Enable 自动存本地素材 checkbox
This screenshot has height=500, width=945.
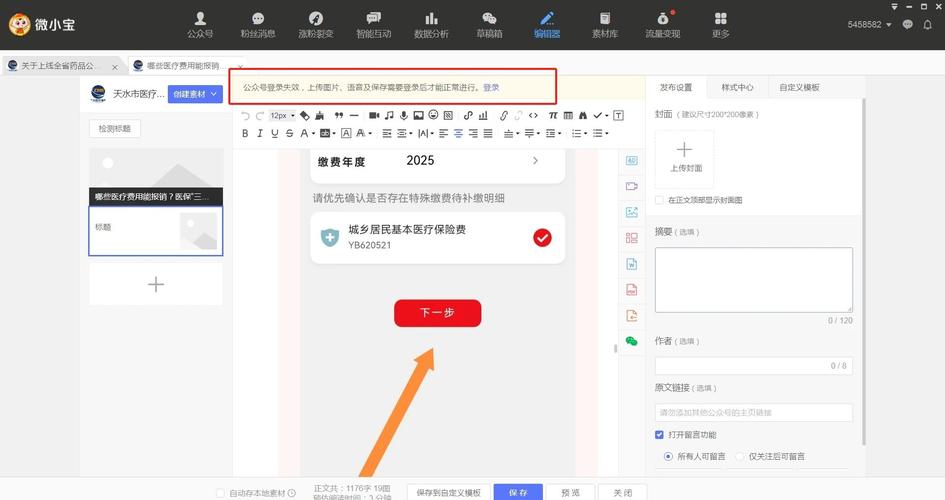[220, 493]
